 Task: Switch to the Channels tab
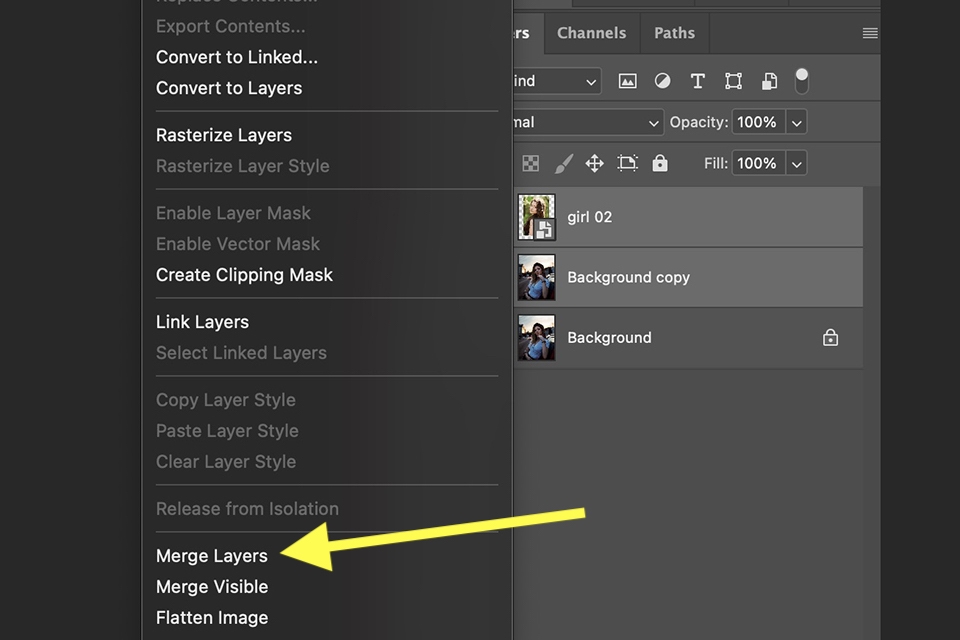591,32
